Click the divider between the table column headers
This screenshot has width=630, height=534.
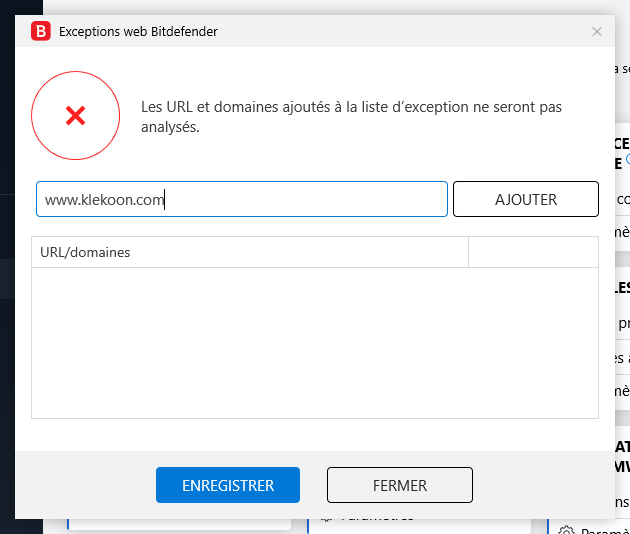pyautogui.click(x=468, y=252)
